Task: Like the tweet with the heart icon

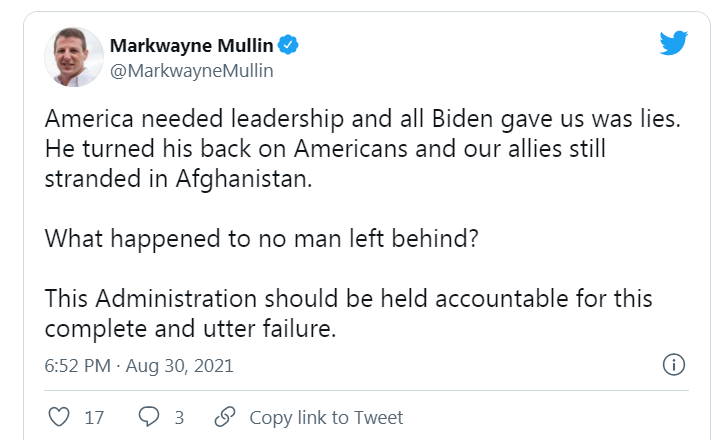Action: pos(59,417)
